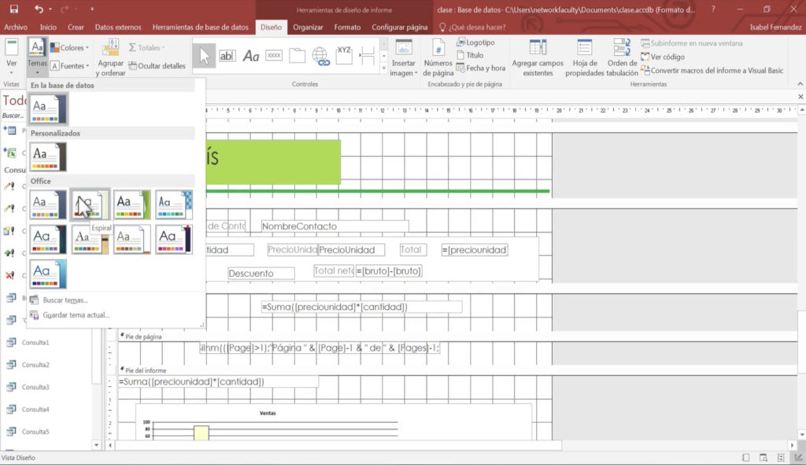Click Buscar temas... menu entry
The width and height of the screenshot is (806, 465).
(65, 300)
